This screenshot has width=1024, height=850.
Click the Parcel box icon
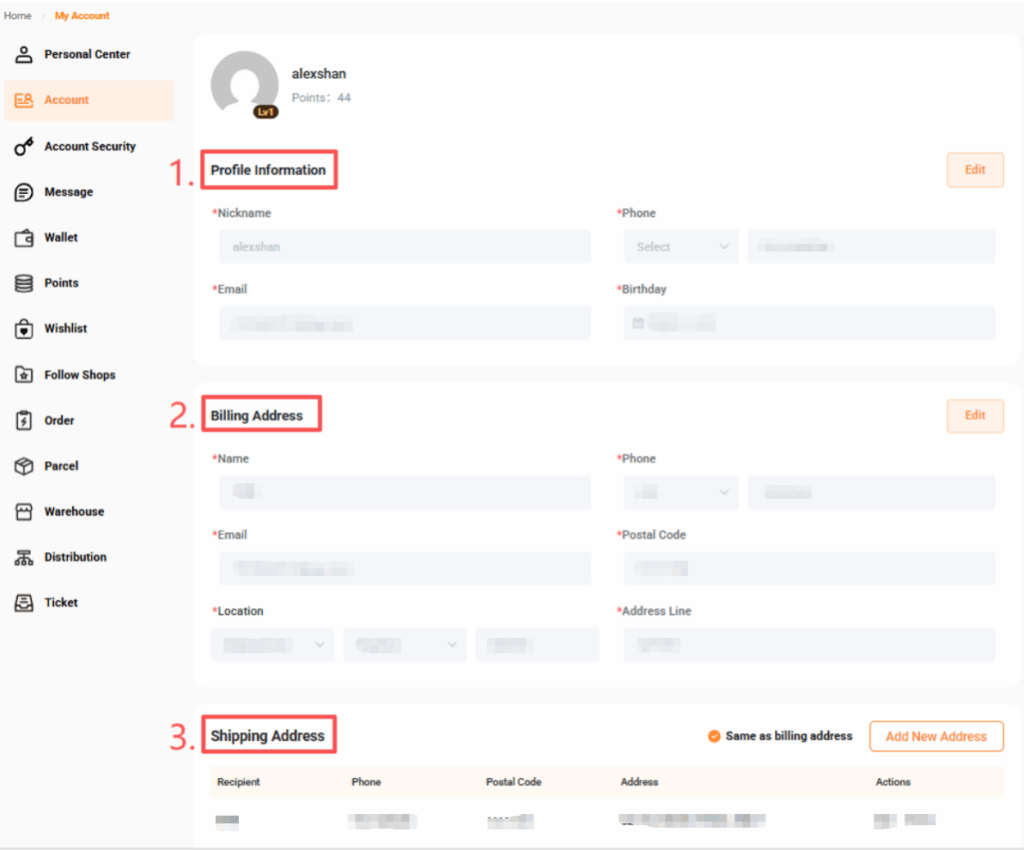click(24, 466)
